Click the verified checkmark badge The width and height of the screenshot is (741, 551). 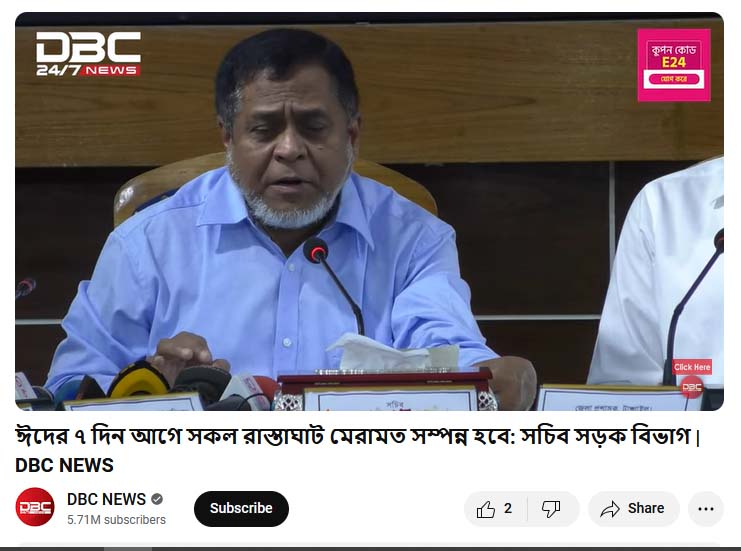click(x=157, y=499)
